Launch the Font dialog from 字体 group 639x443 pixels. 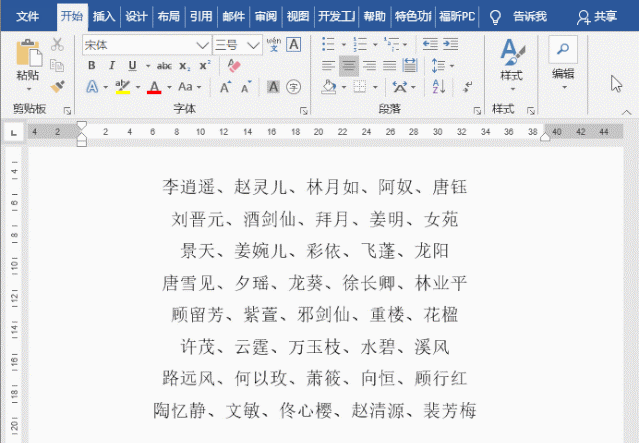pyautogui.click(x=304, y=110)
